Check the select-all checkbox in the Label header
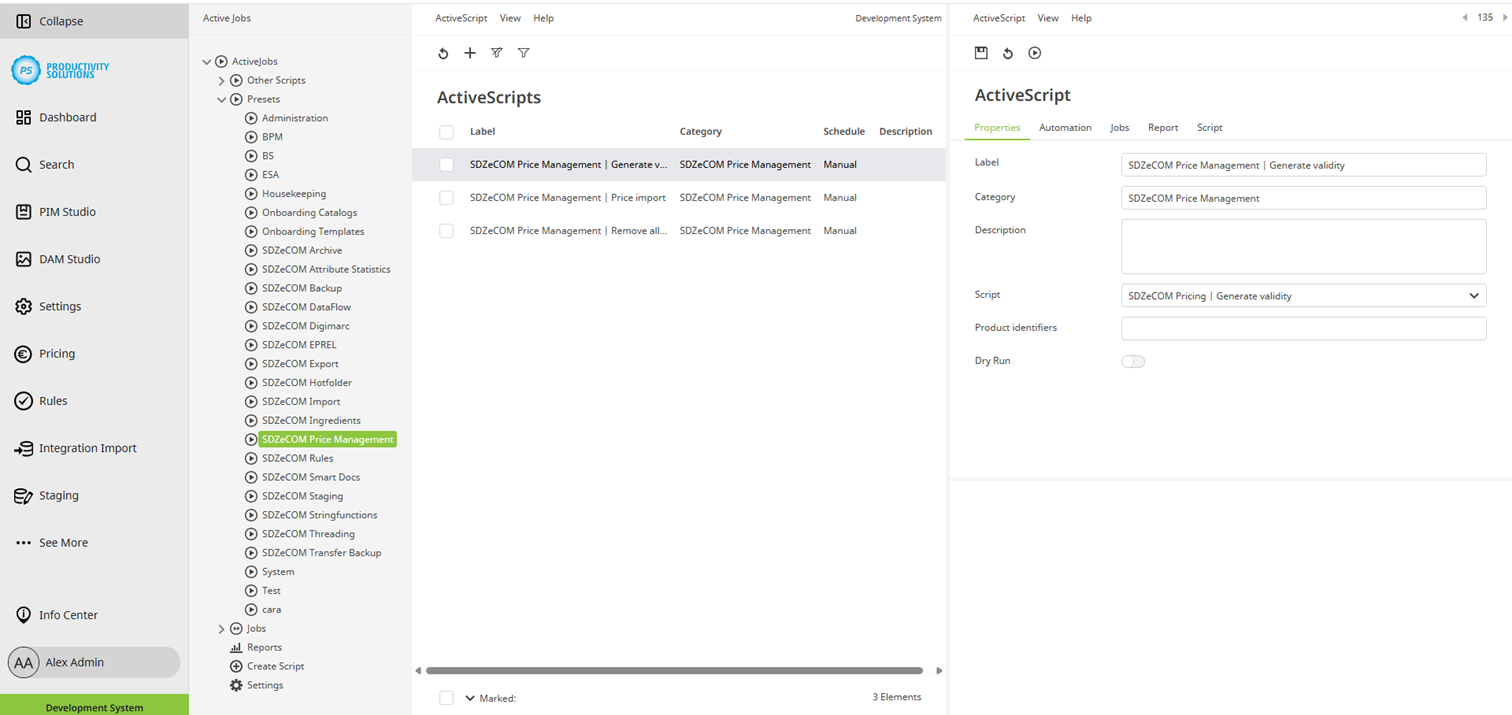The width and height of the screenshot is (1512, 715). click(x=446, y=131)
